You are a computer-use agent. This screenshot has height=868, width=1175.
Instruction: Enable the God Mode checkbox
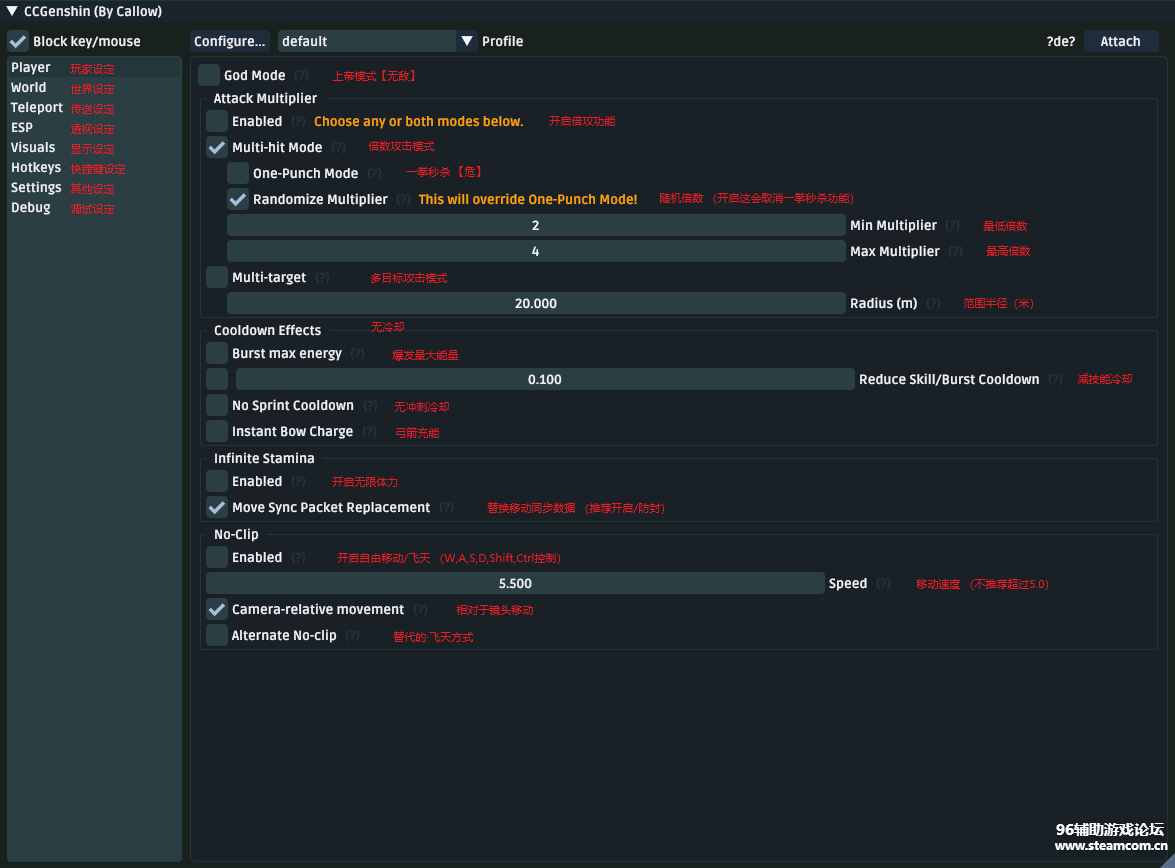pyautogui.click(x=208, y=75)
